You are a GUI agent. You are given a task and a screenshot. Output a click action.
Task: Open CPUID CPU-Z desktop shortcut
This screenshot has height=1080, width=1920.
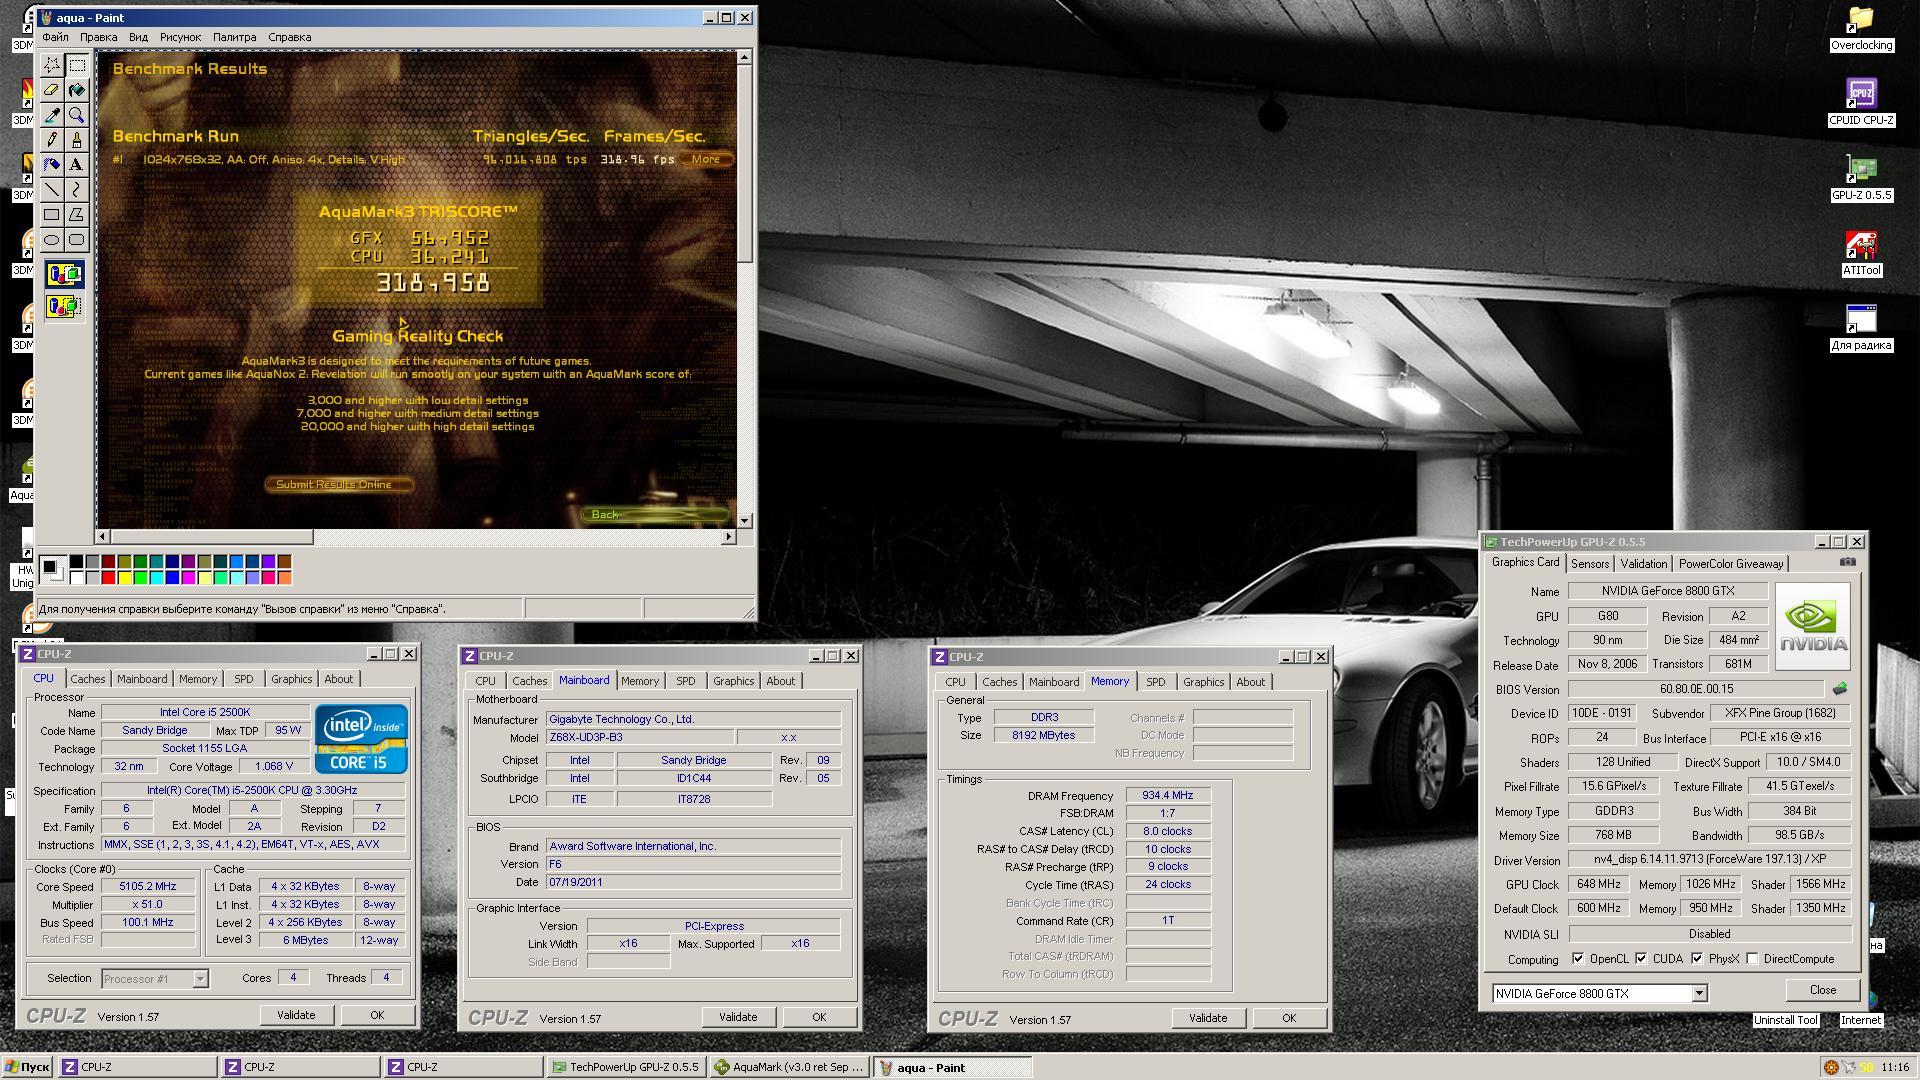coord(1861,102)
